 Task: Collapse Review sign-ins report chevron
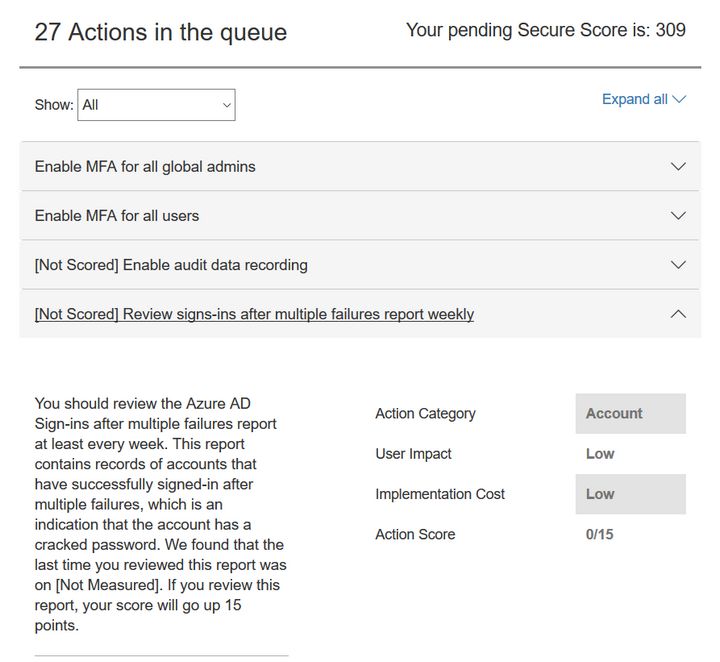tap(678, 314)
